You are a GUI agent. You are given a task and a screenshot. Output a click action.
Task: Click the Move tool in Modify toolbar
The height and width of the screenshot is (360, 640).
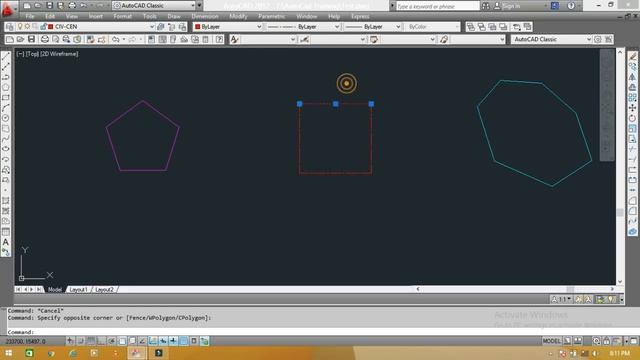[632, 108]
